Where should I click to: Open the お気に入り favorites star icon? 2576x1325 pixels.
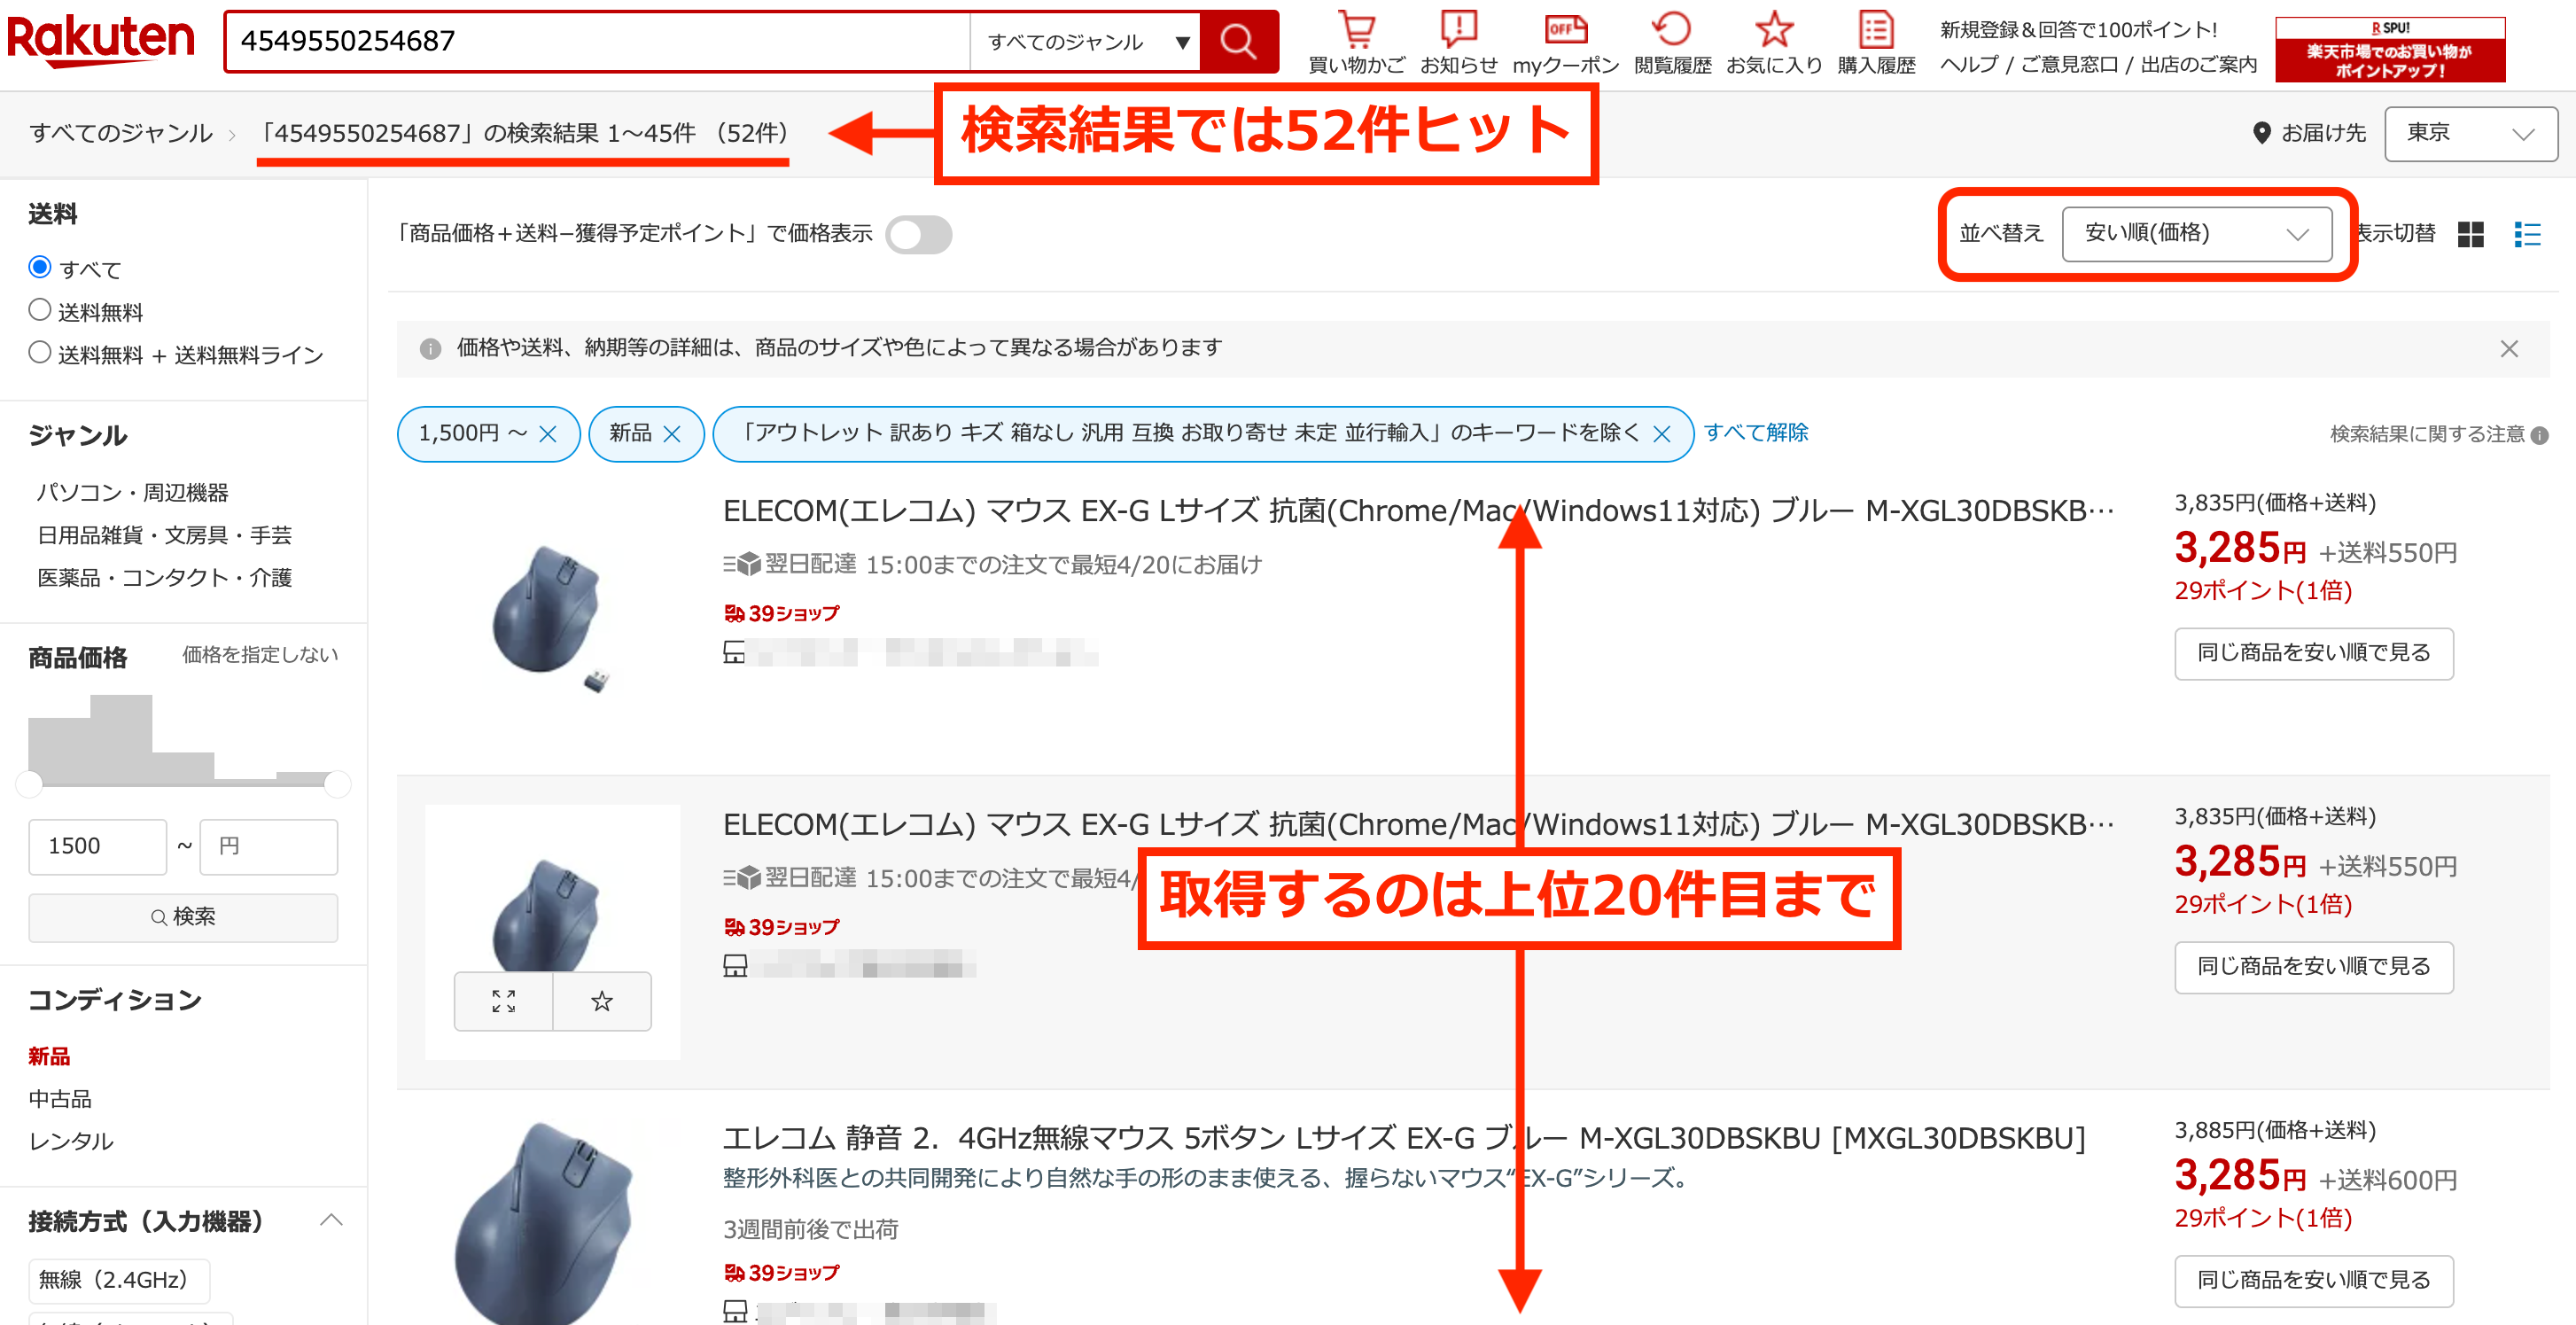point(1773,30)
